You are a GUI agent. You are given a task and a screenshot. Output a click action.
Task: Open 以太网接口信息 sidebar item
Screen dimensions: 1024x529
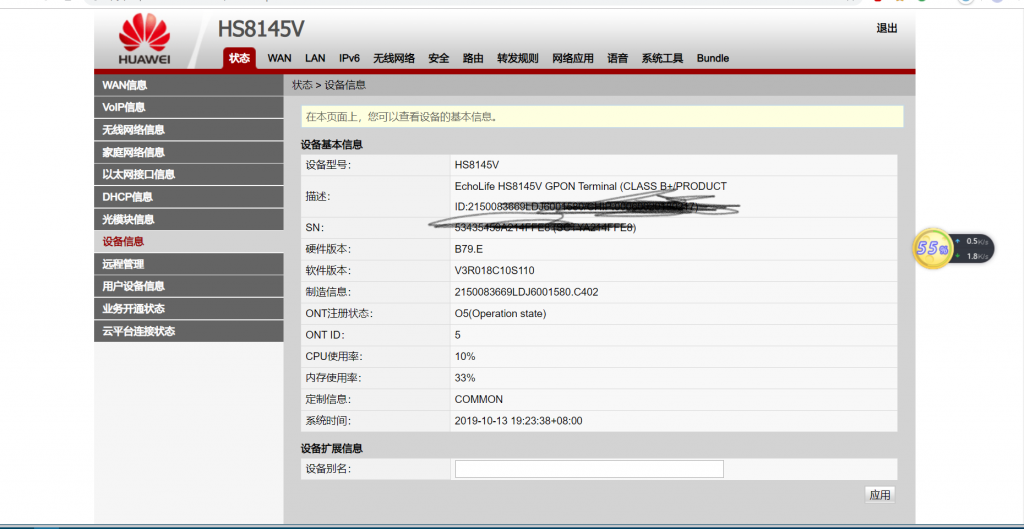coord(189,174)
